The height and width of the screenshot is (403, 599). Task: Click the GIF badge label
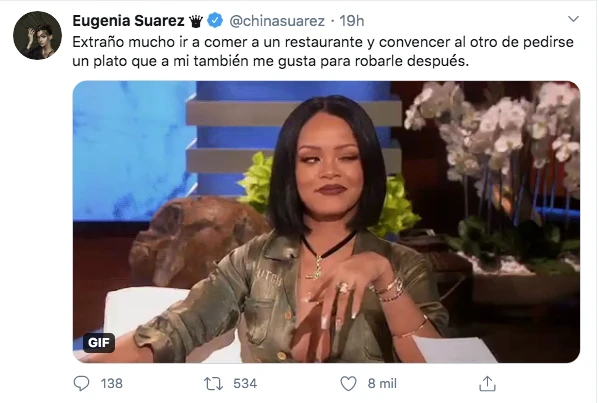pos(99,342)
